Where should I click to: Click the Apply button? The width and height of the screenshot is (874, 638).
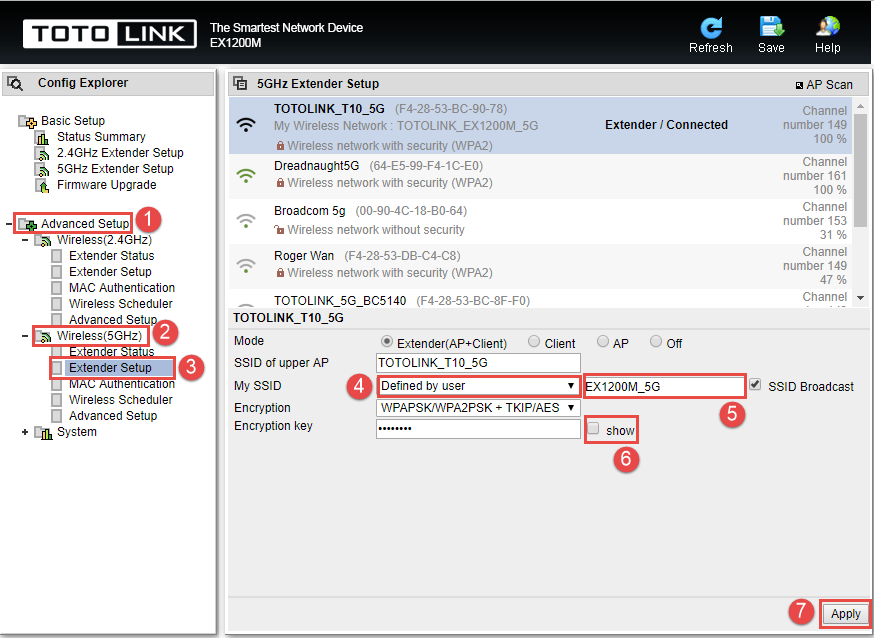846,614
